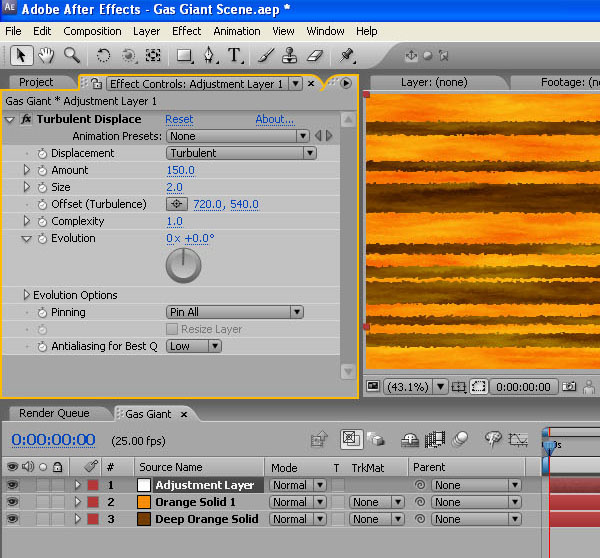Click Reset for Turbulent Displace

pyautogui.click(x=179, y=119)
